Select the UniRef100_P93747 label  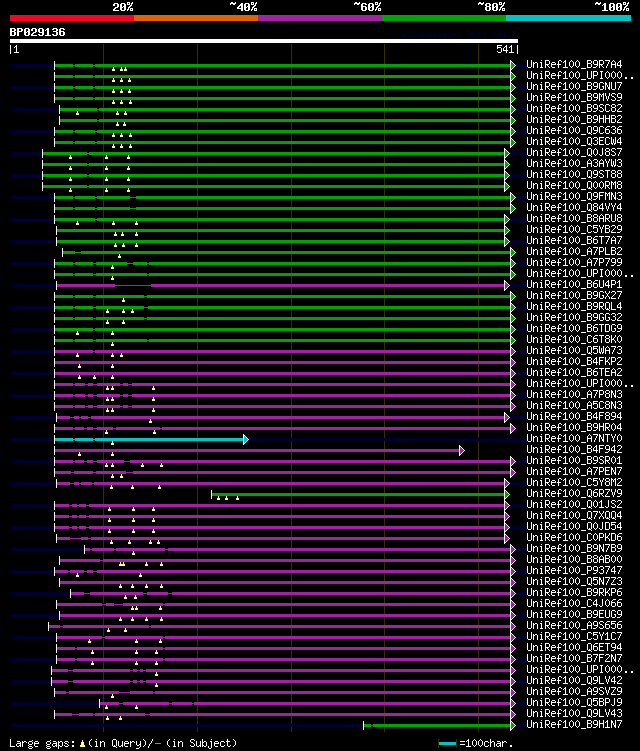574,571
